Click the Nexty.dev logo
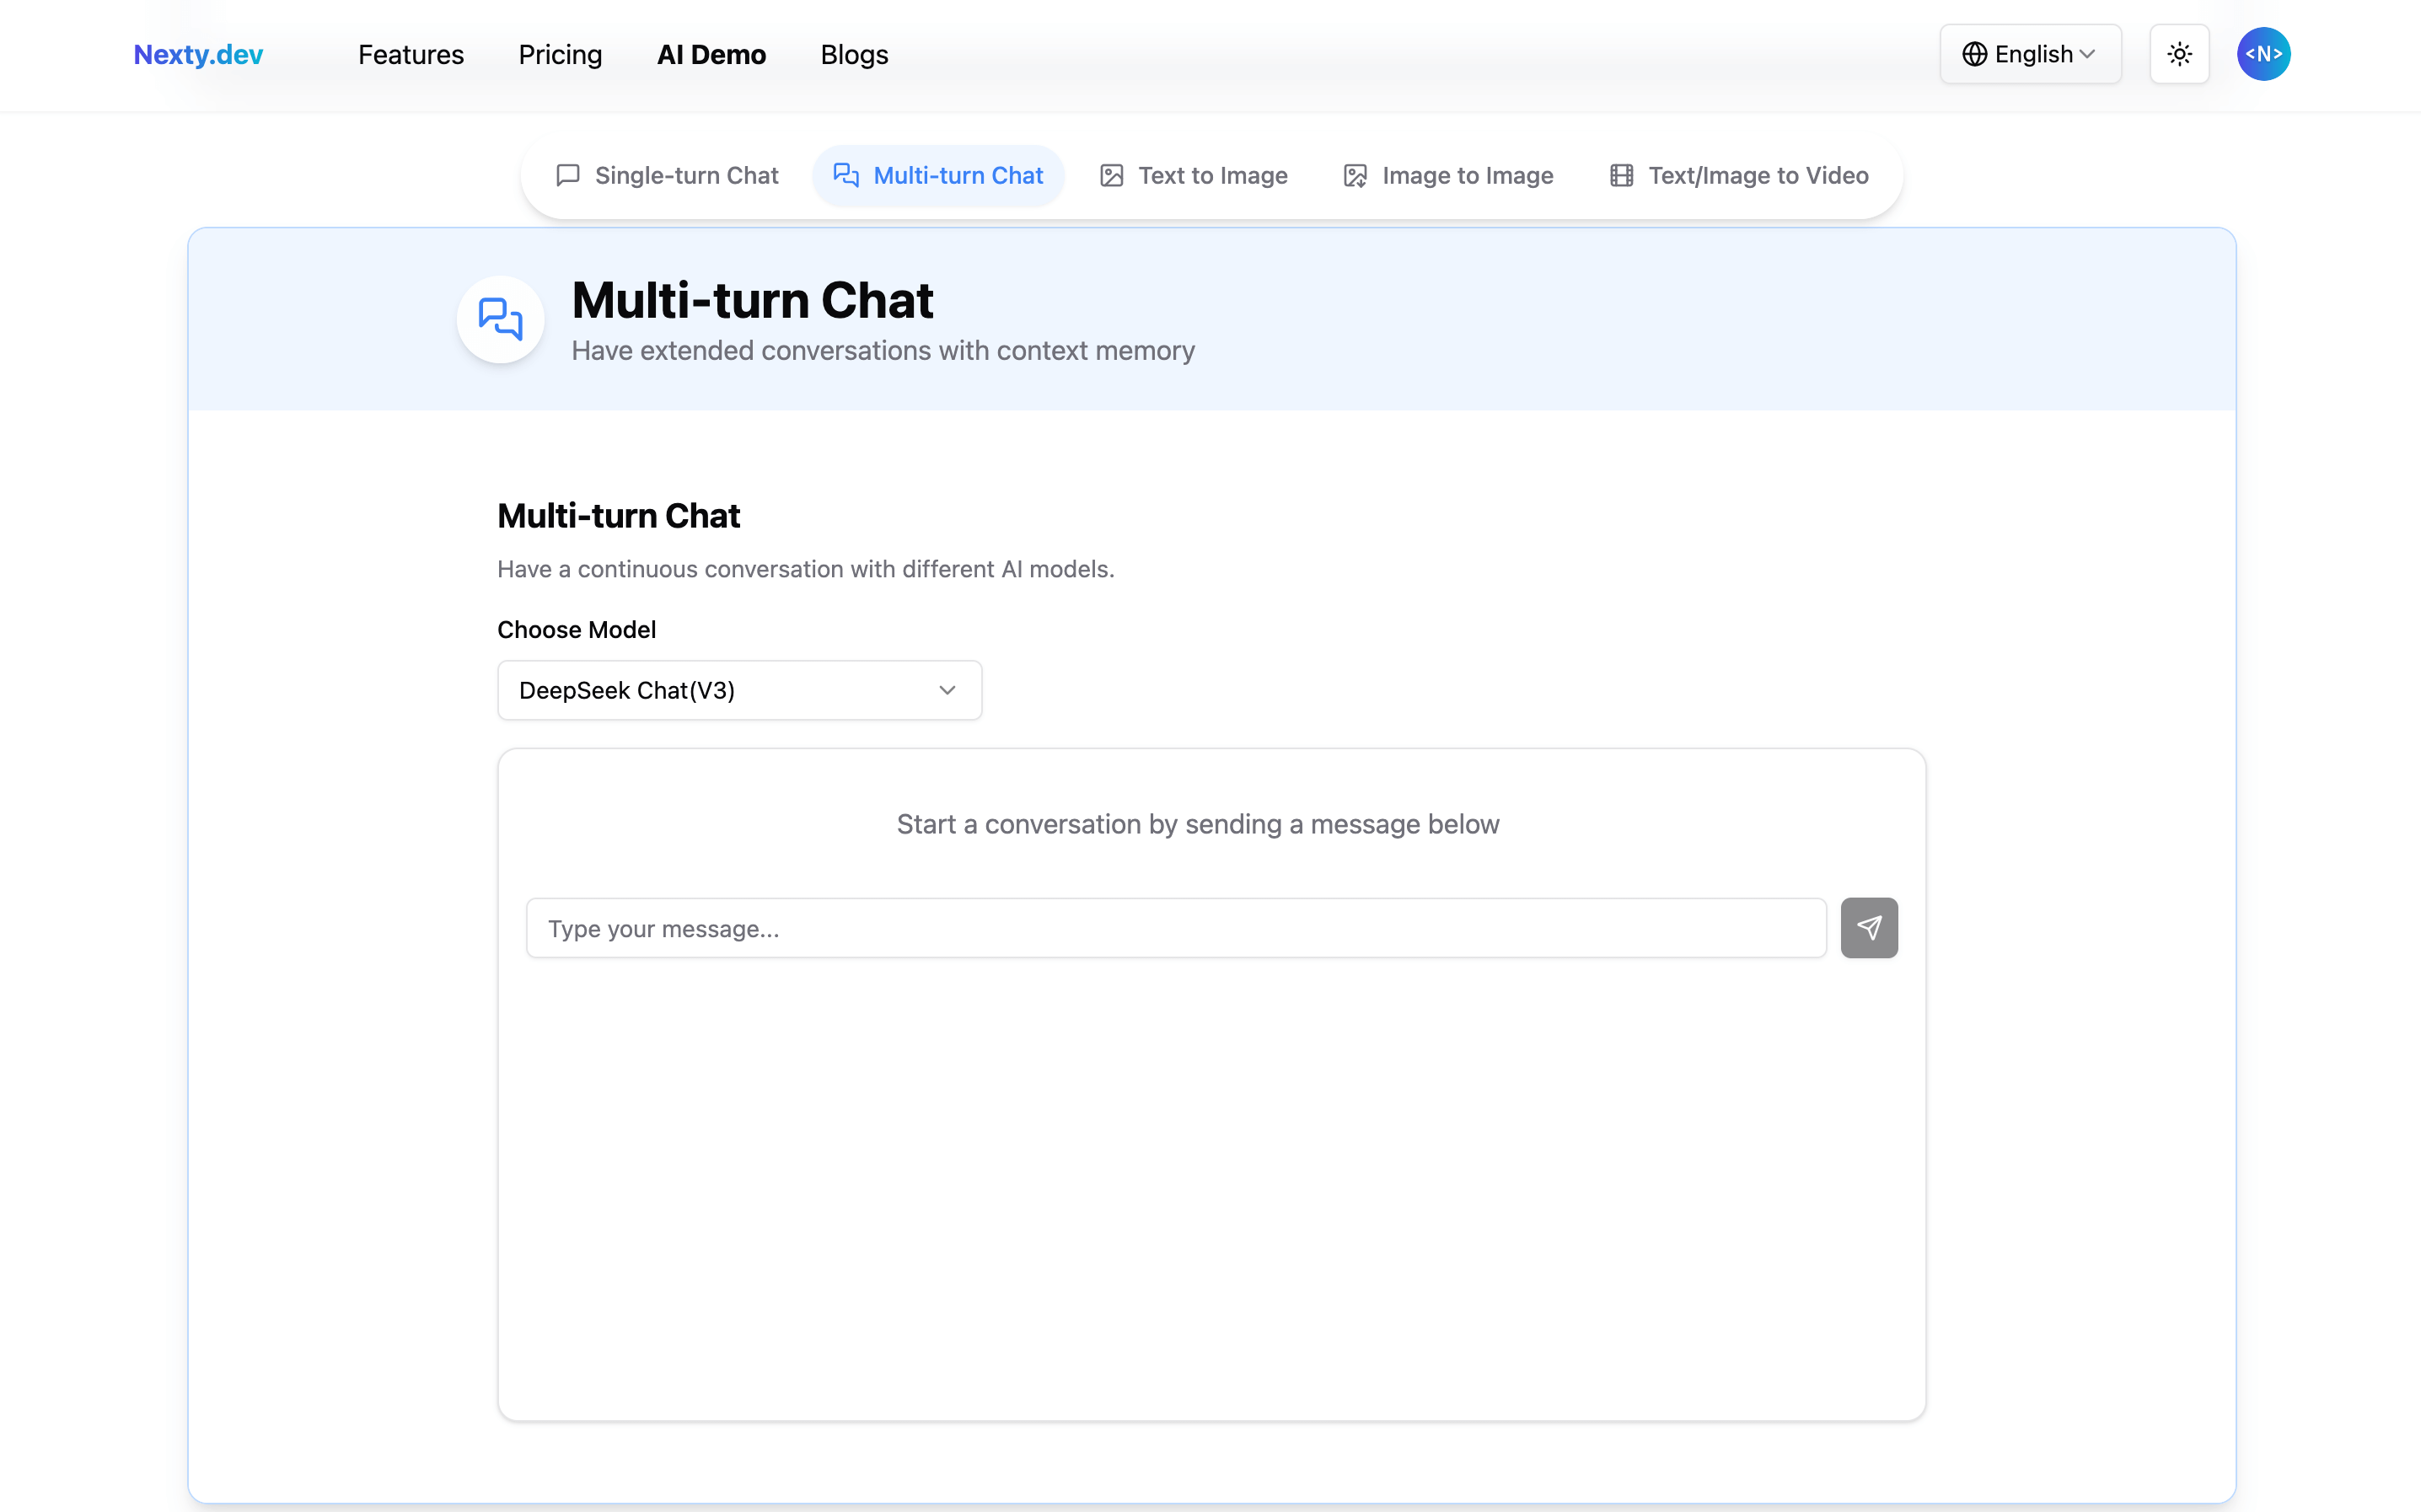Image resolution: width=2421 pixels, height=1512 pixels. point(198,54)
